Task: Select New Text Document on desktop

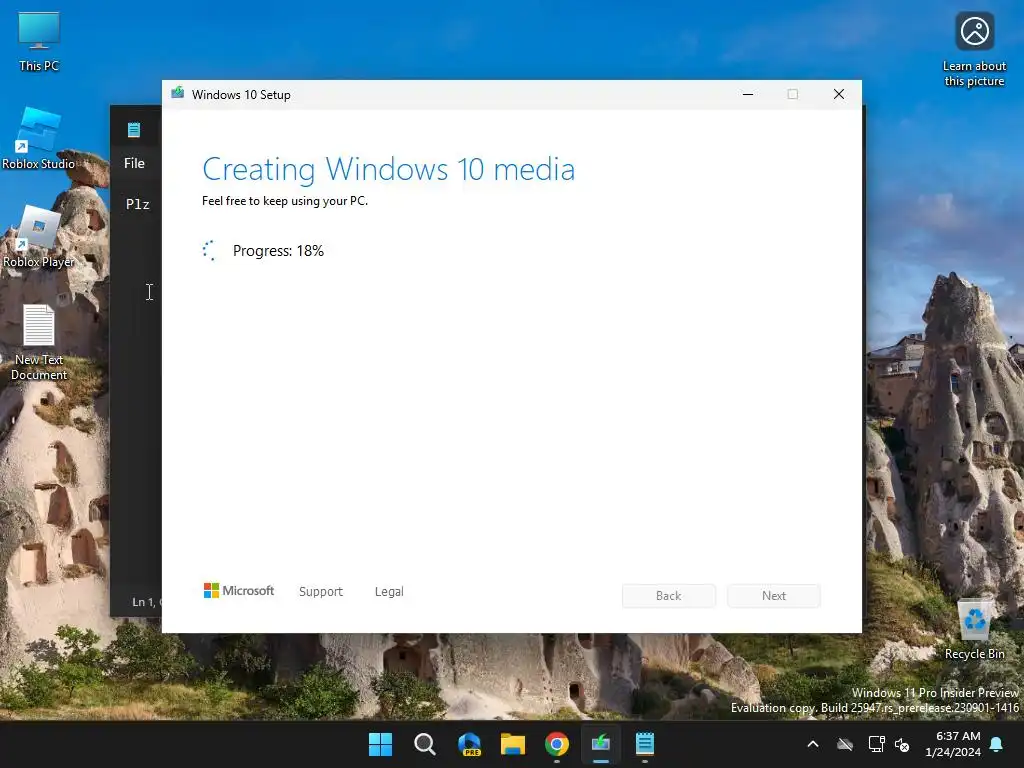Action: pyautogui.click(x=39, y=342)
